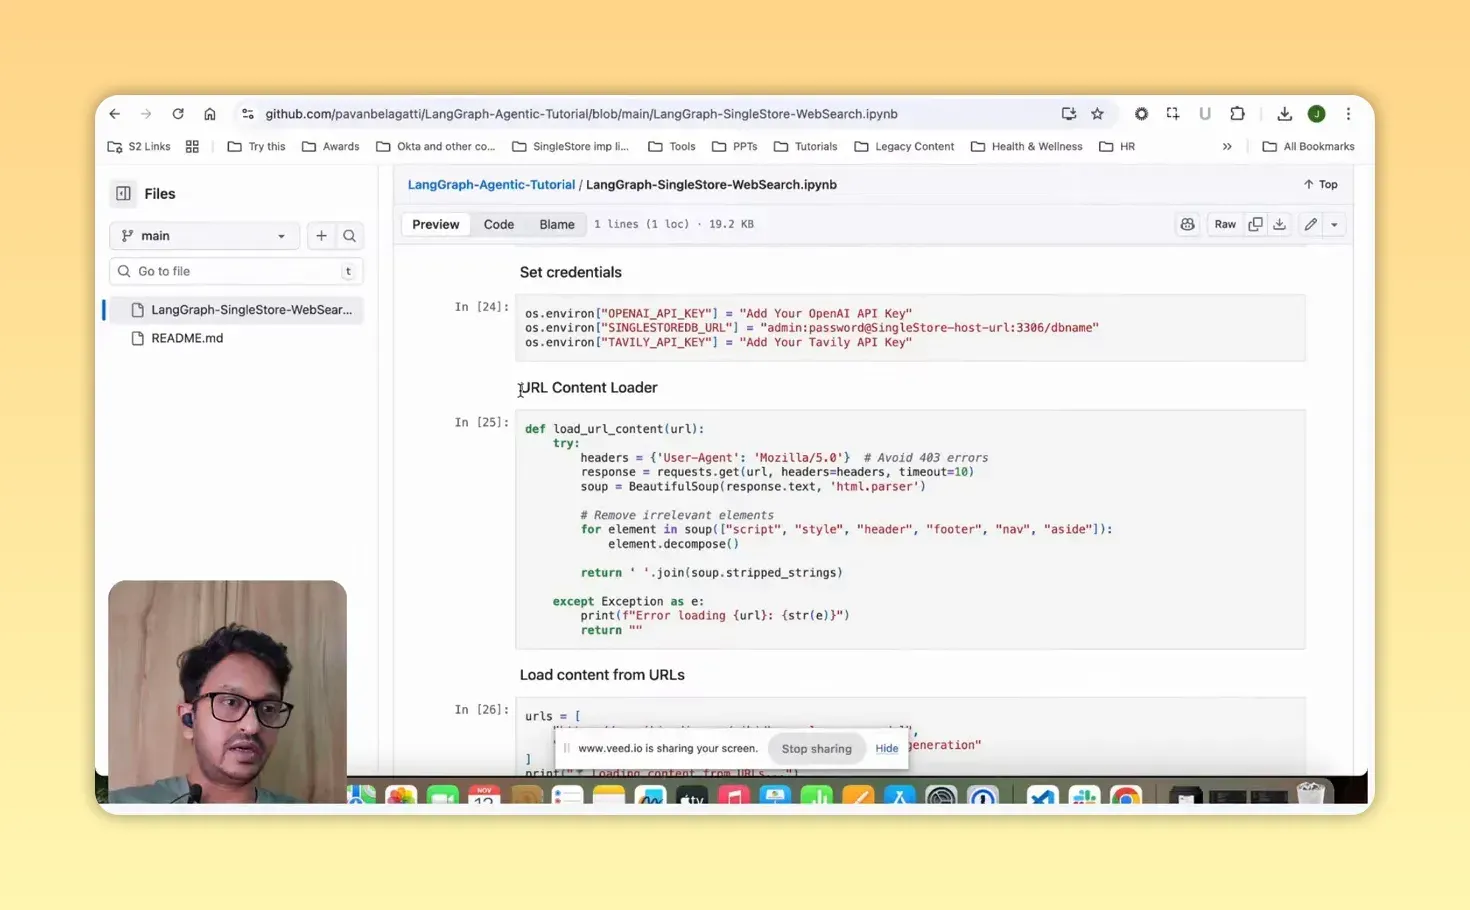Open the All Bookmarks folder

coord(1309,146)
